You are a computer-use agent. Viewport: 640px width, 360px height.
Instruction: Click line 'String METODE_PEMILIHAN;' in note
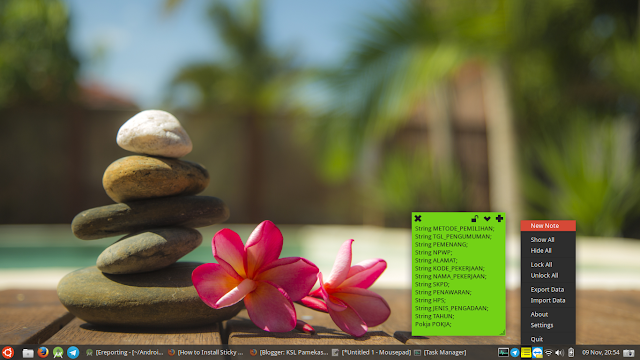[x=454, y=229]
